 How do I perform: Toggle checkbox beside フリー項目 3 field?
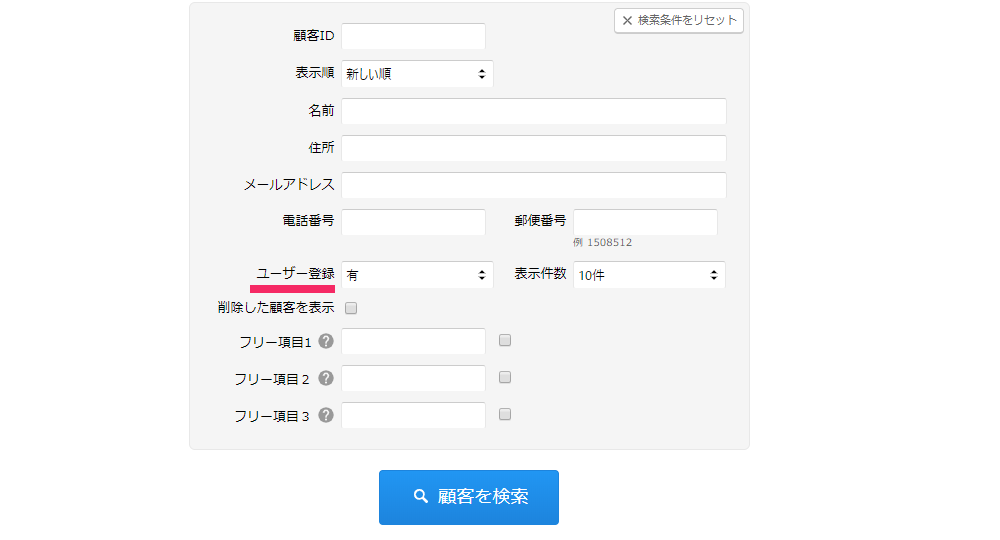[x=505, y=415]
